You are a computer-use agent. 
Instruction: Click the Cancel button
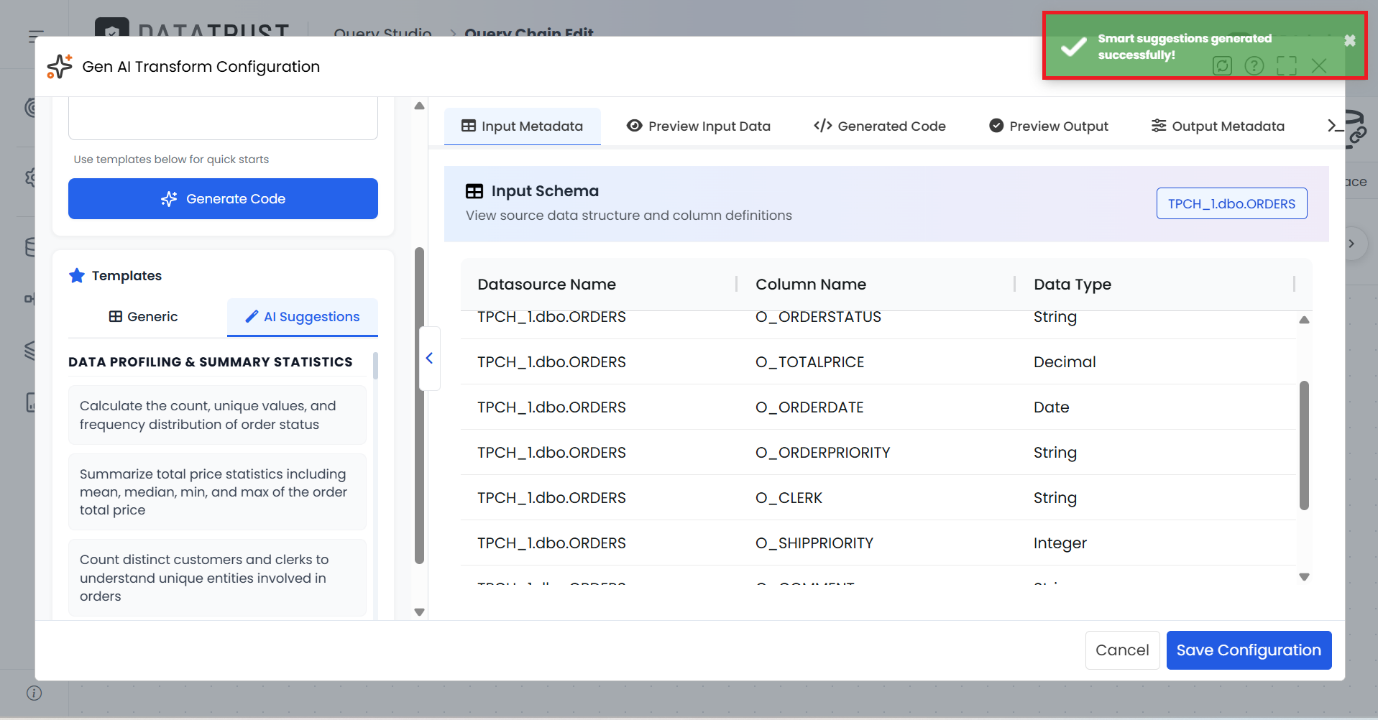click(1122, 650)
